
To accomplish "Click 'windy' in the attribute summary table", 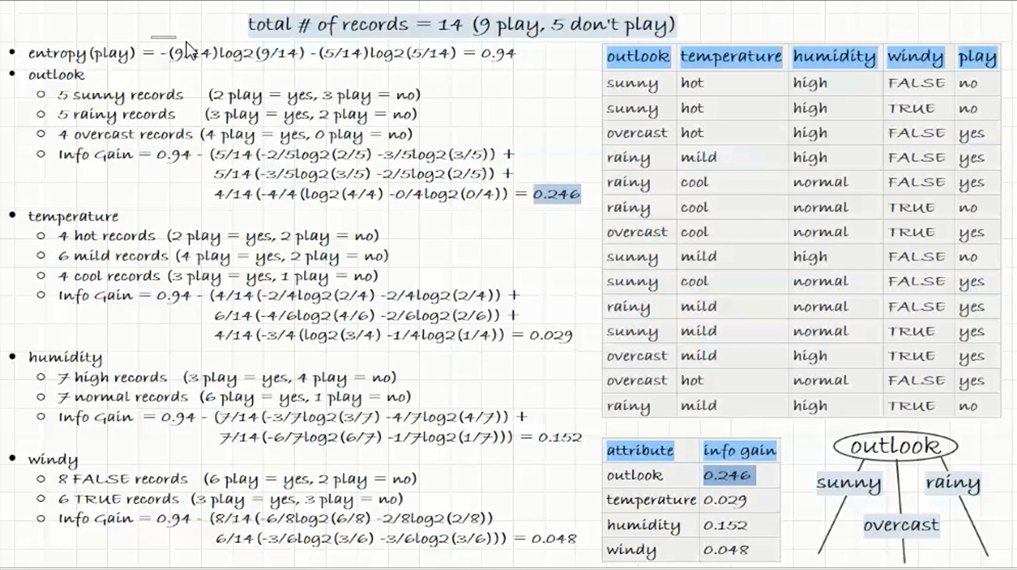I will [631, 550].
